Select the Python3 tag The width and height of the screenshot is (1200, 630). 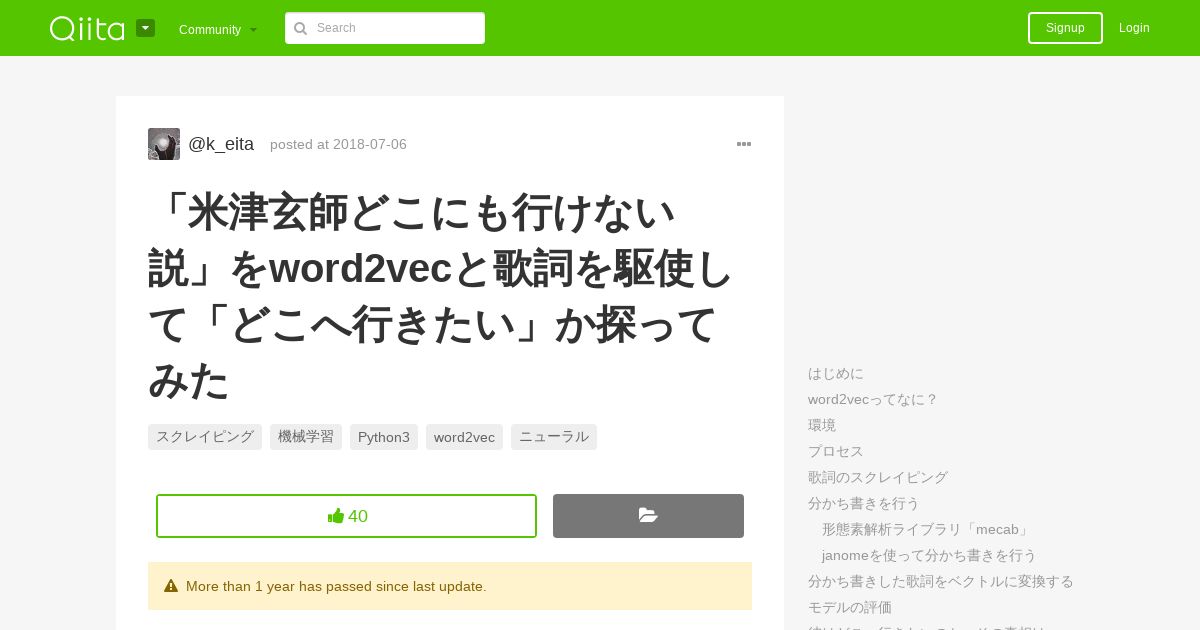click(x=384, y=437)
